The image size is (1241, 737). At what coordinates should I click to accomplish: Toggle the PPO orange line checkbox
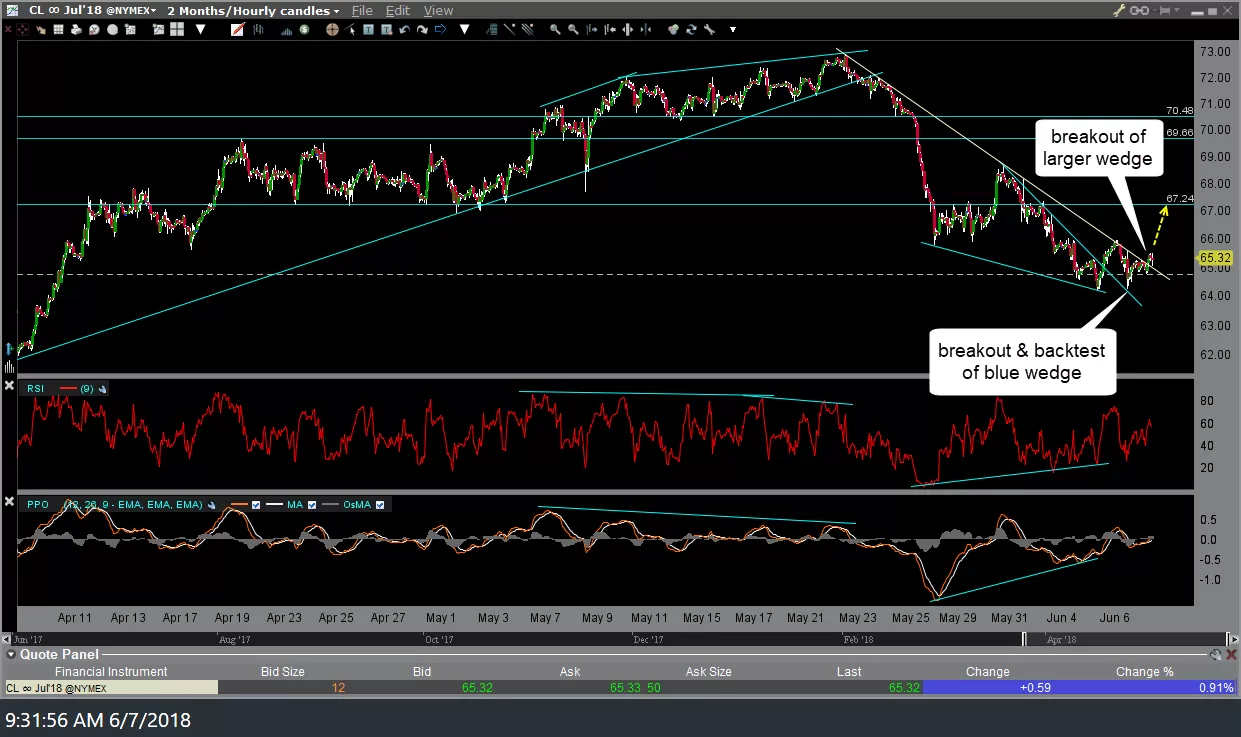pos(256,505)
